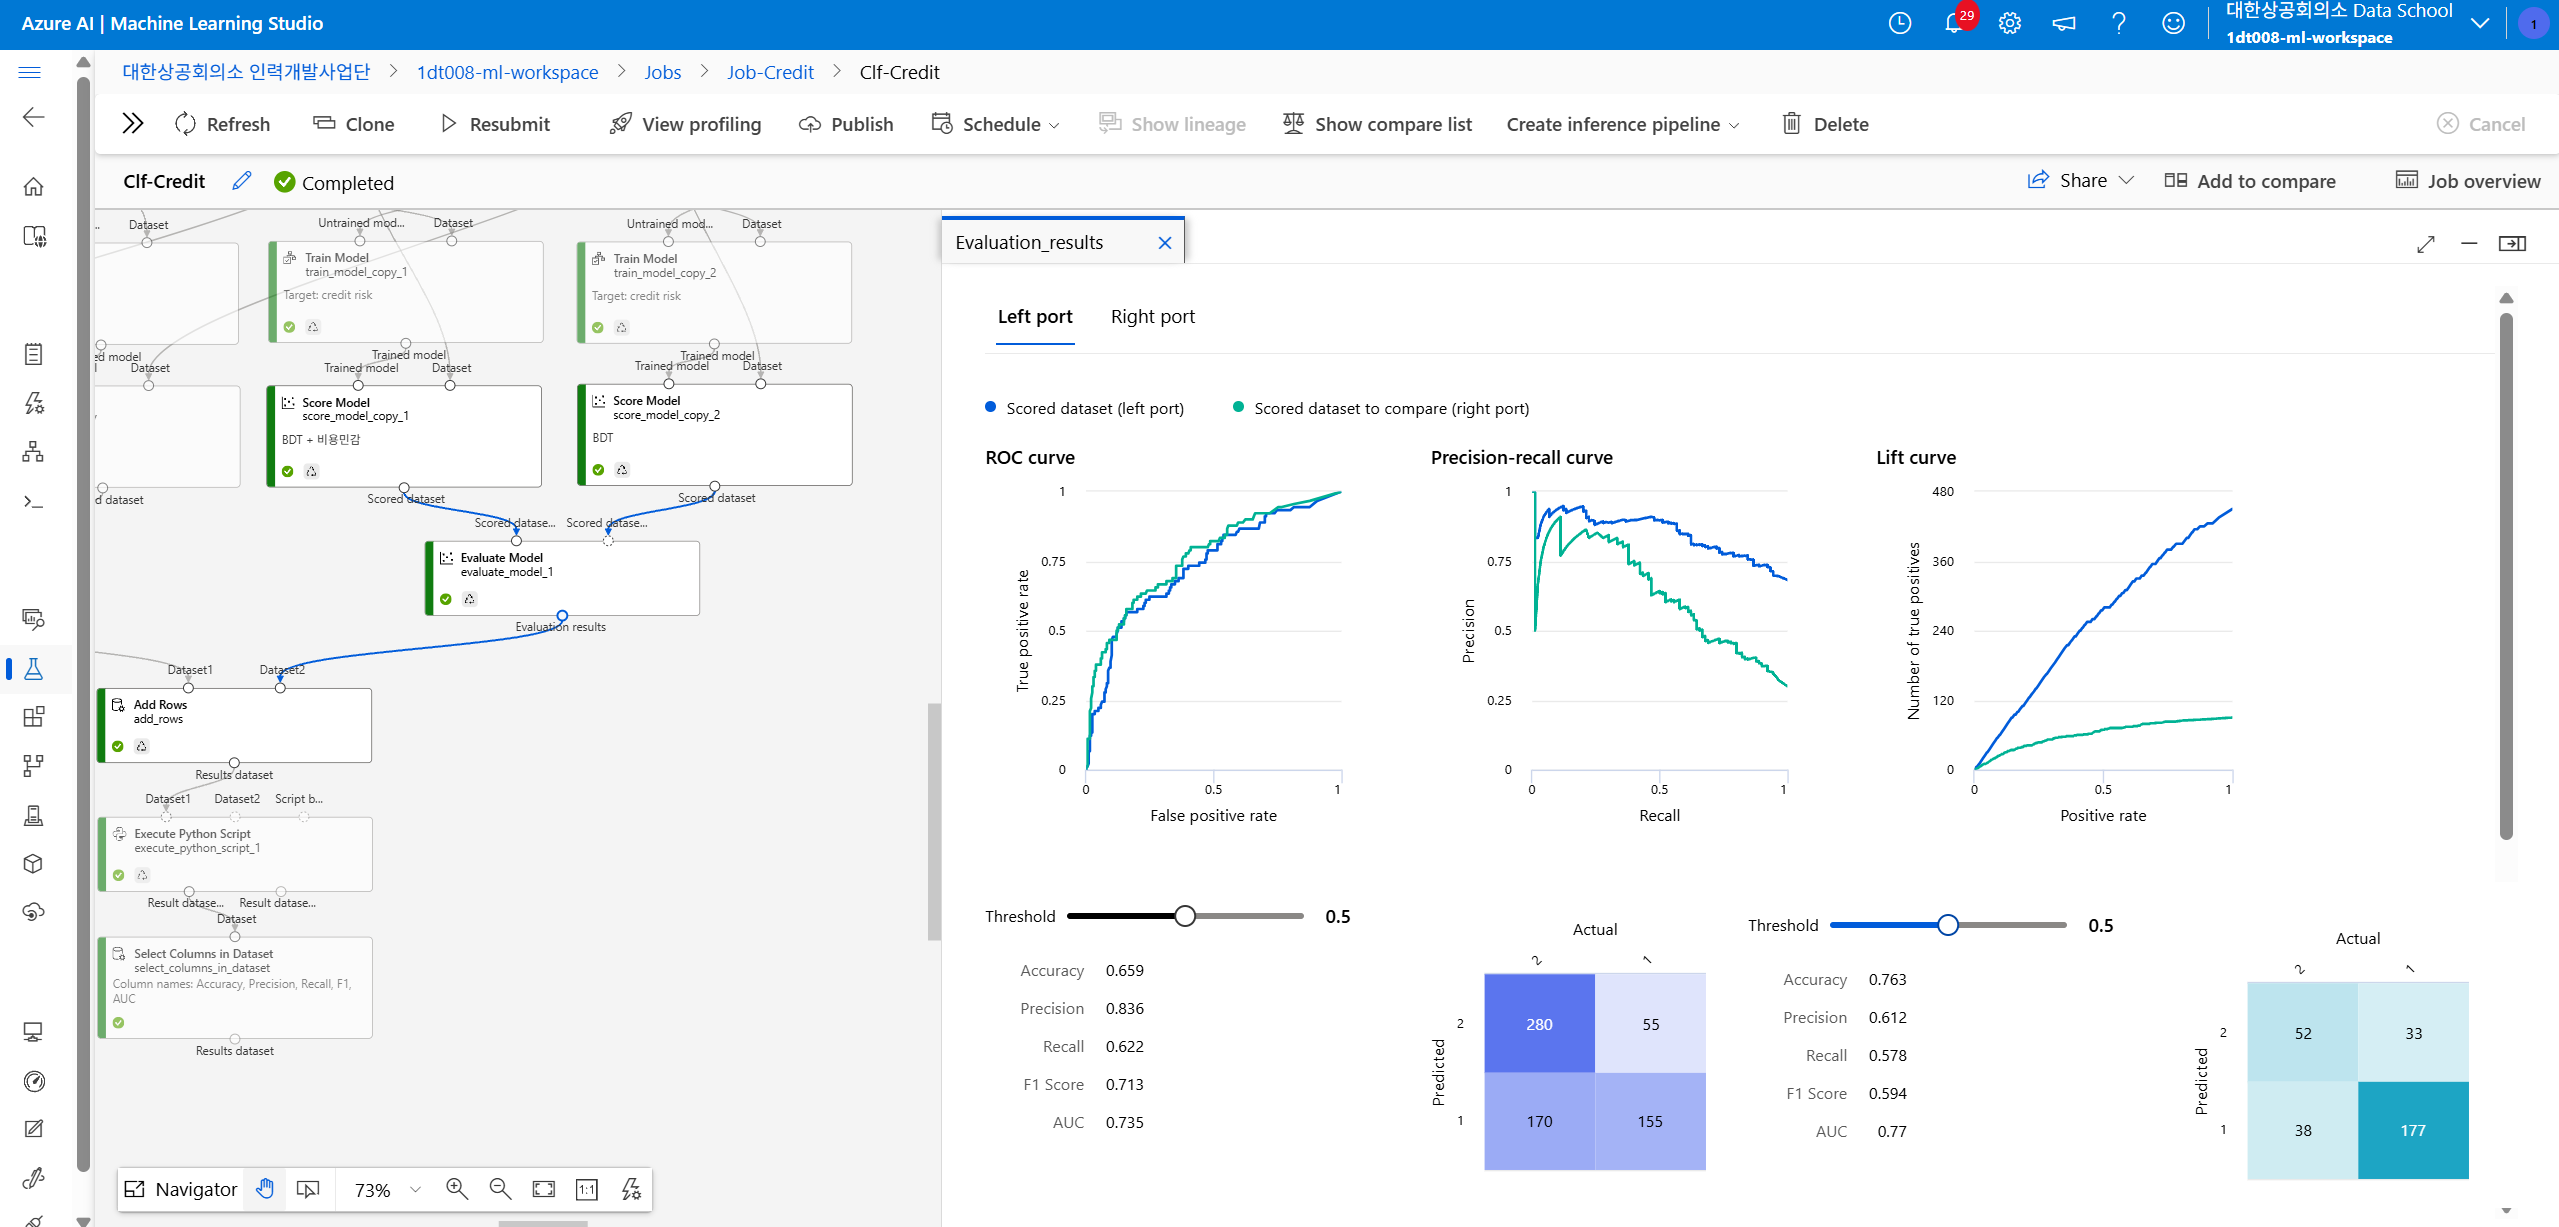Toggle the select mode pointer tool
The width and height of the screenshot is (2559, 1227).
click(308, 1189)
